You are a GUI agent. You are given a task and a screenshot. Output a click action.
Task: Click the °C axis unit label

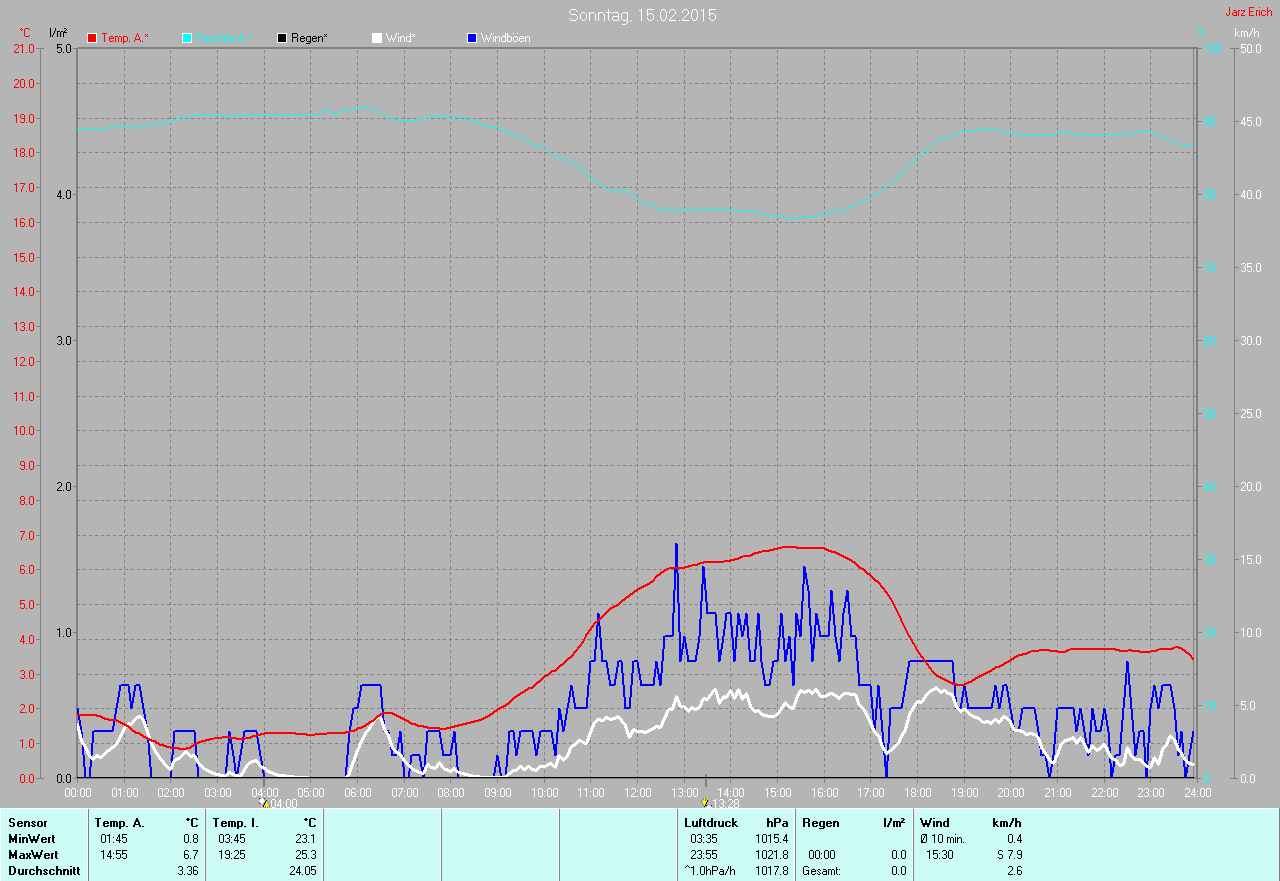(x=25, y=33)
